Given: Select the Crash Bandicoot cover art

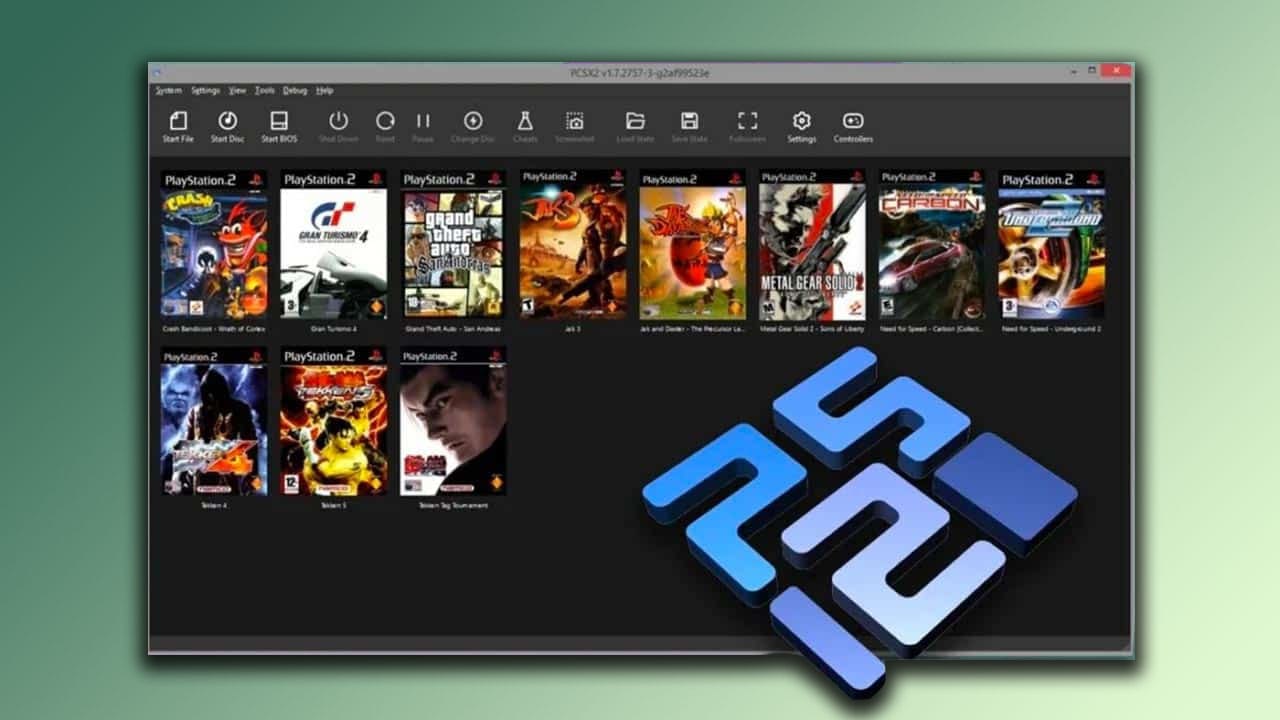Looking at the screenshot, I should pos(214,245).
